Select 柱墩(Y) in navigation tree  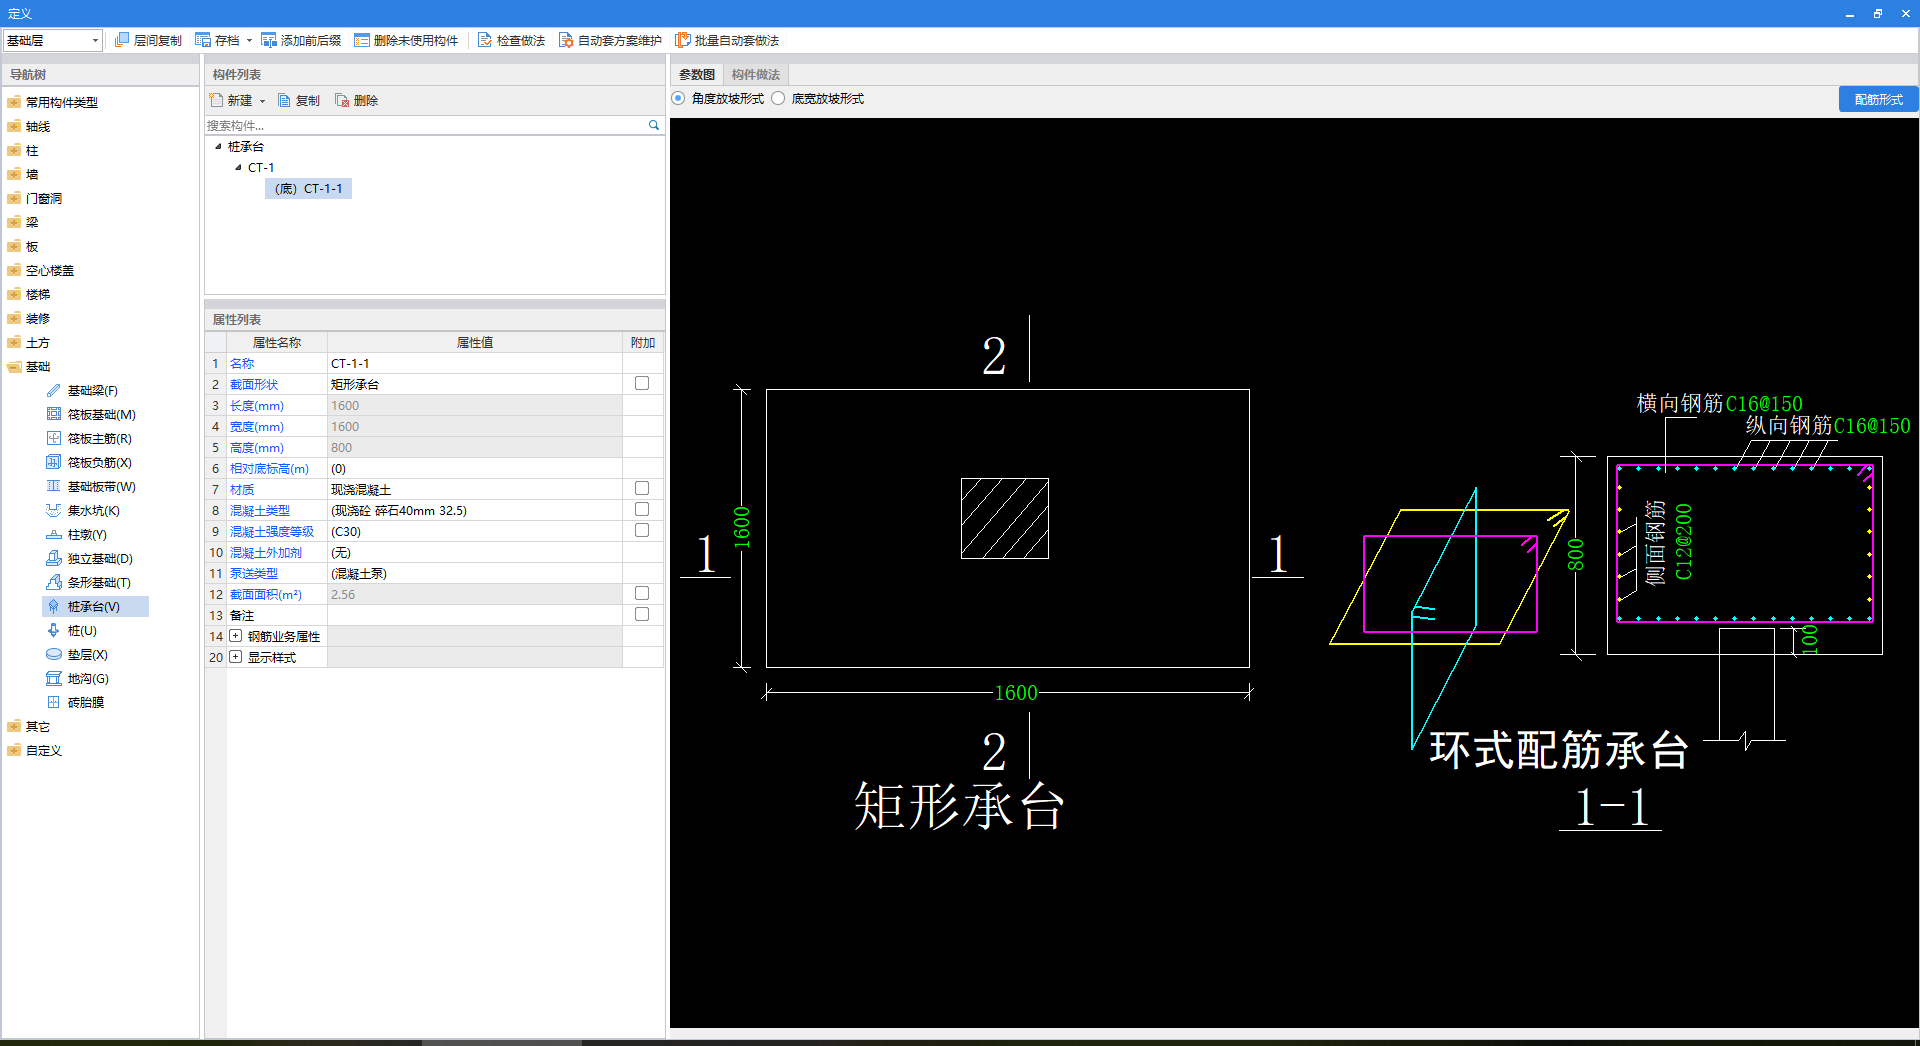[x=87, y=535]
